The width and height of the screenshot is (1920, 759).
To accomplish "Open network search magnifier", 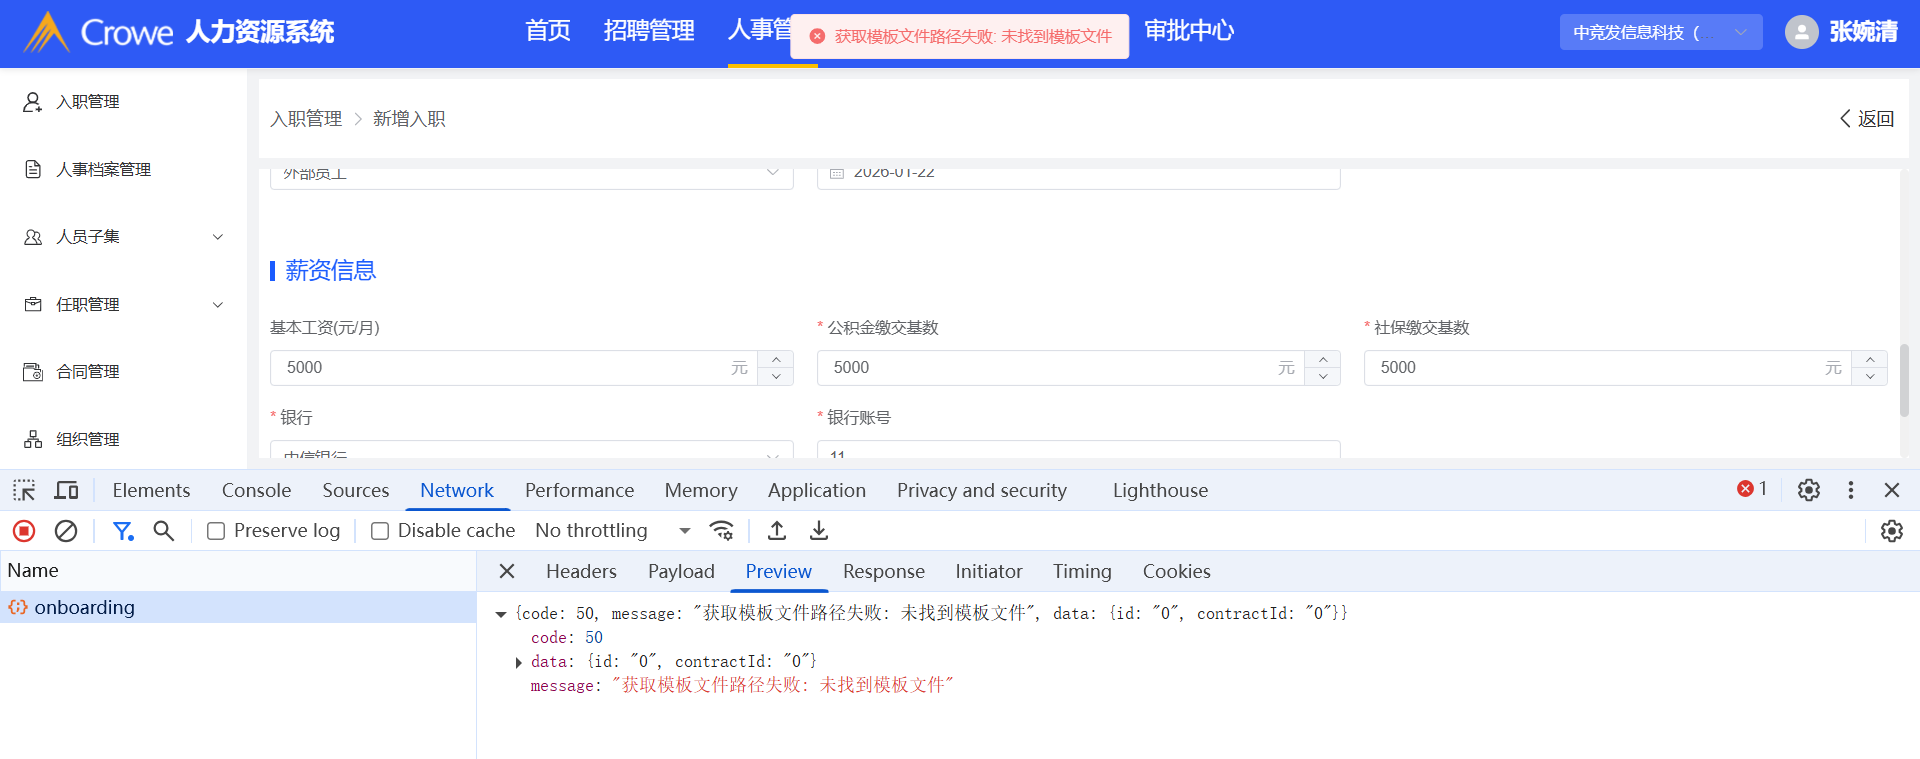I will click(x=164, y=531).
